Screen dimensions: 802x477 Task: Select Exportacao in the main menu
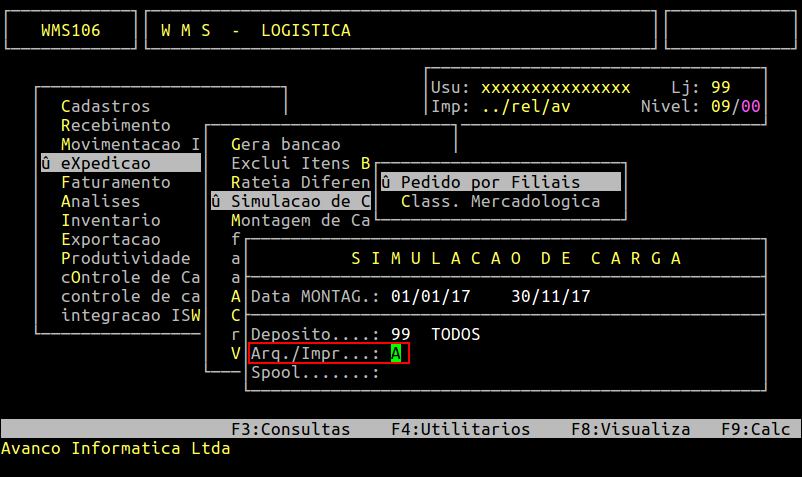tap(110, 239)
